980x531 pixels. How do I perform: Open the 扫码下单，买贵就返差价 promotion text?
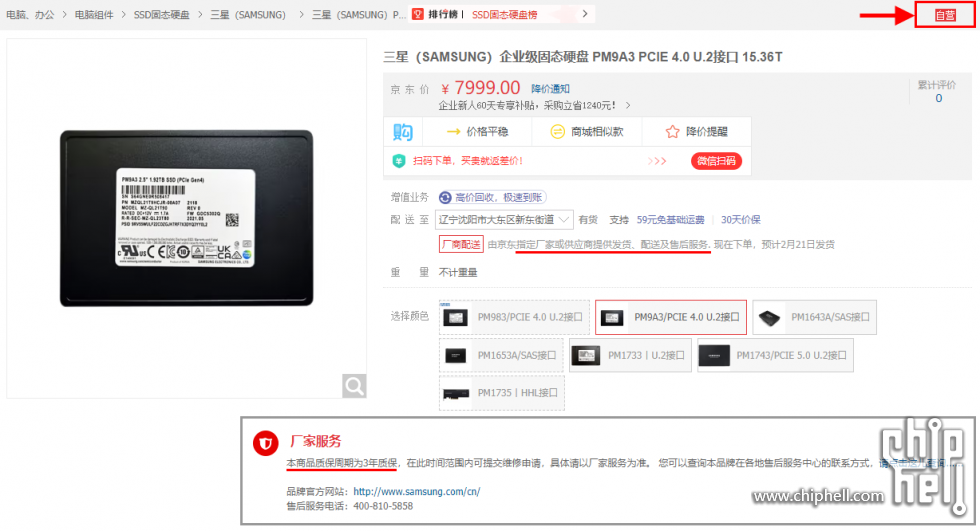(x=468, y=161)
